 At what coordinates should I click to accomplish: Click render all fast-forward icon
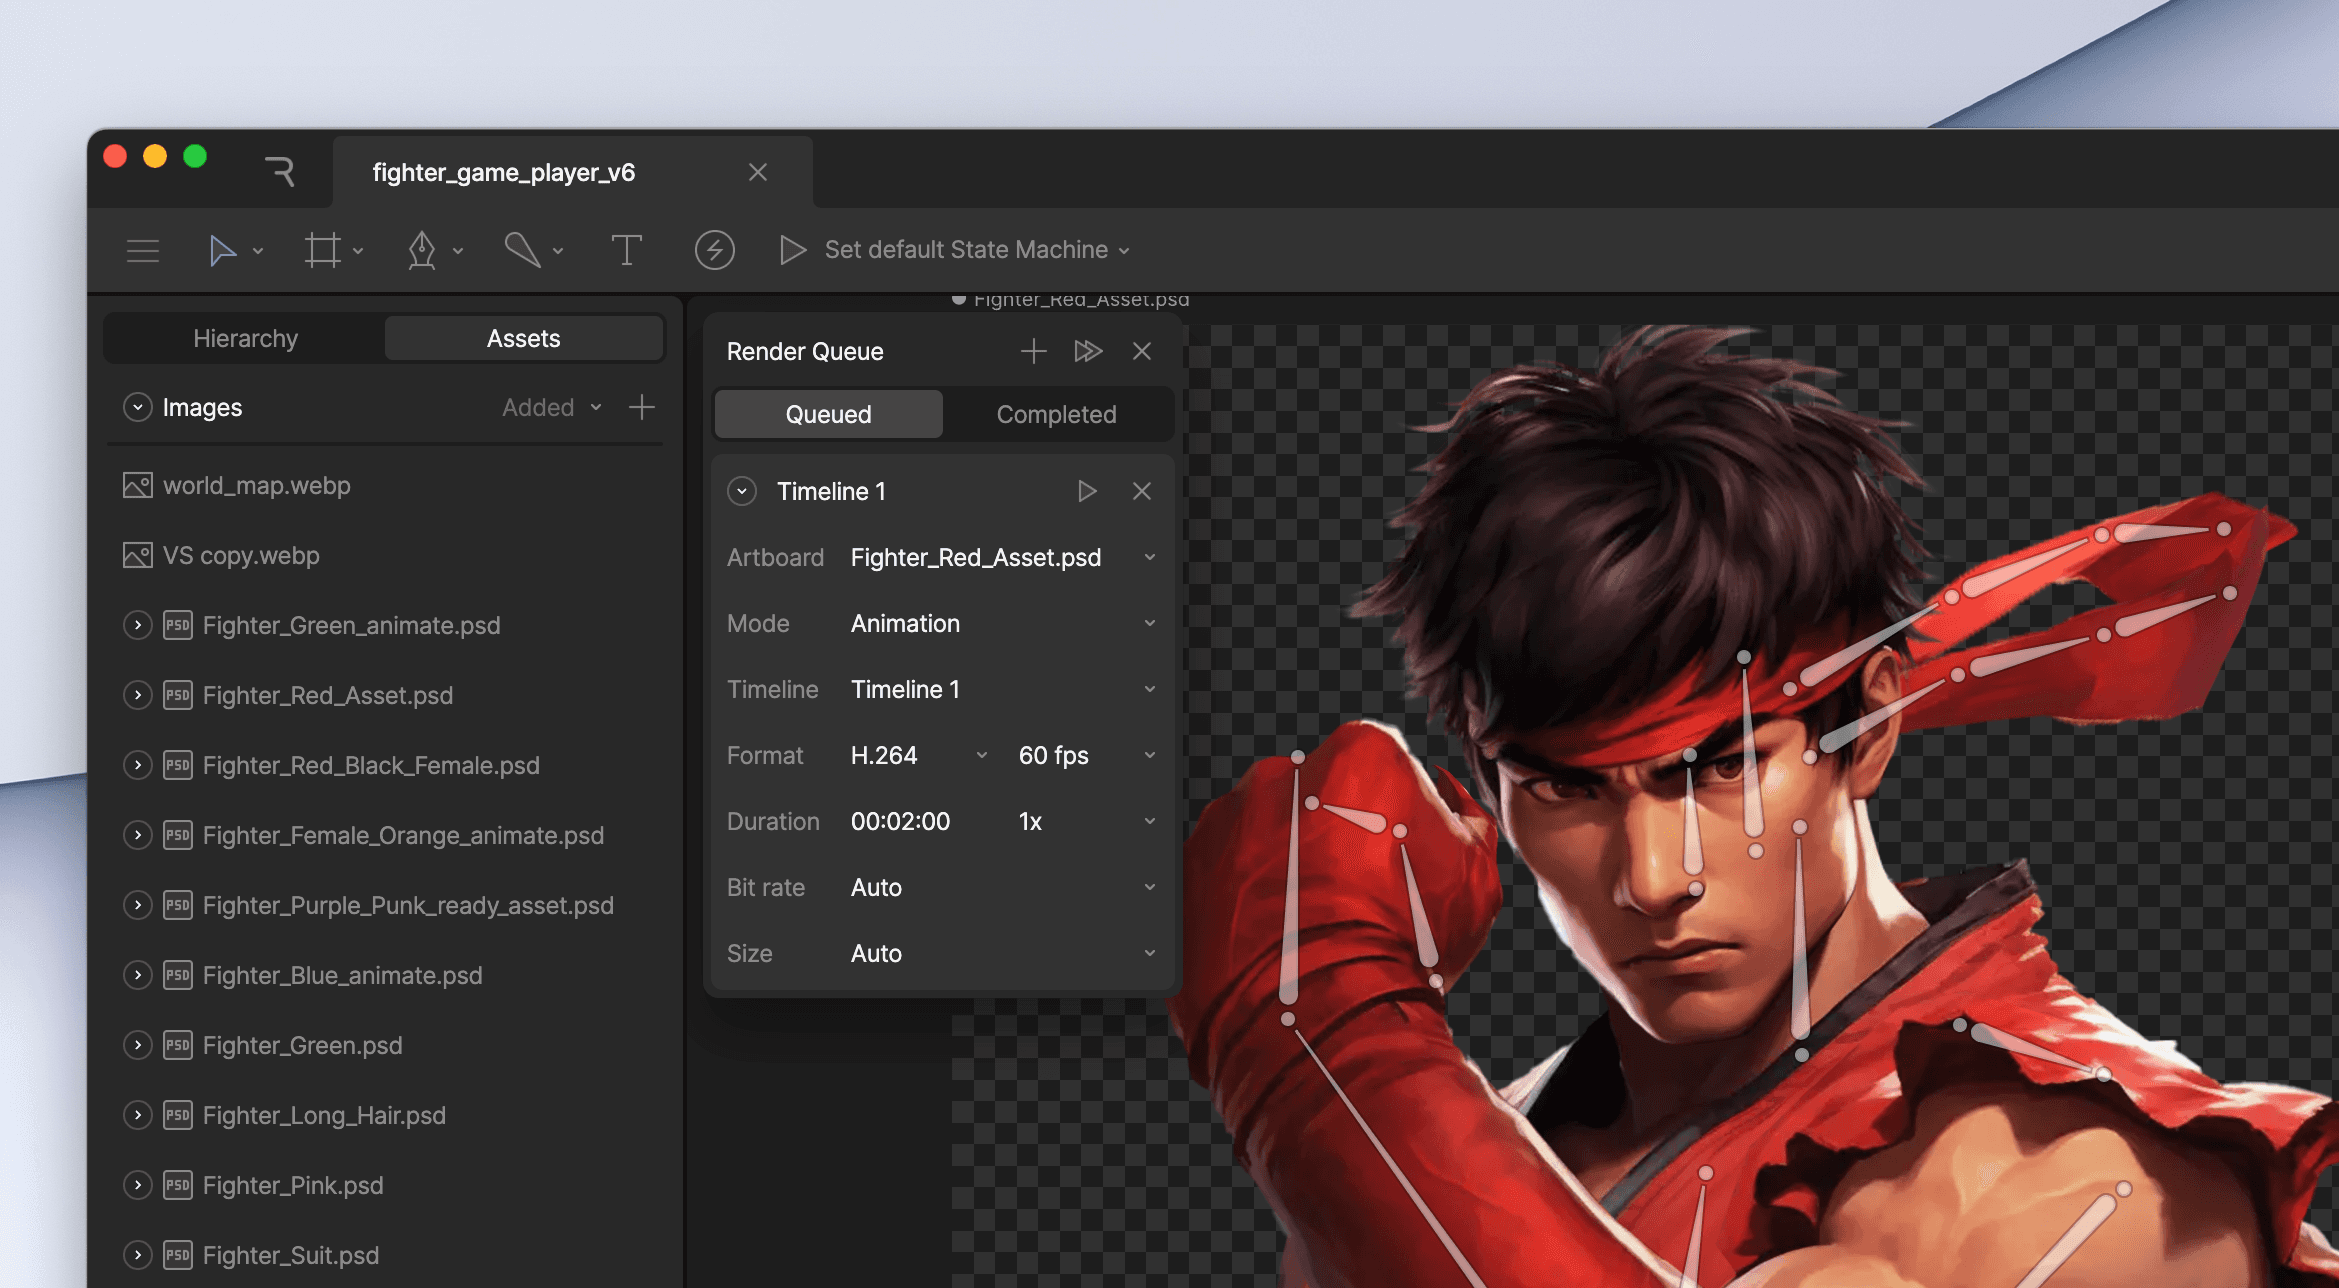tap(1088, 351)
